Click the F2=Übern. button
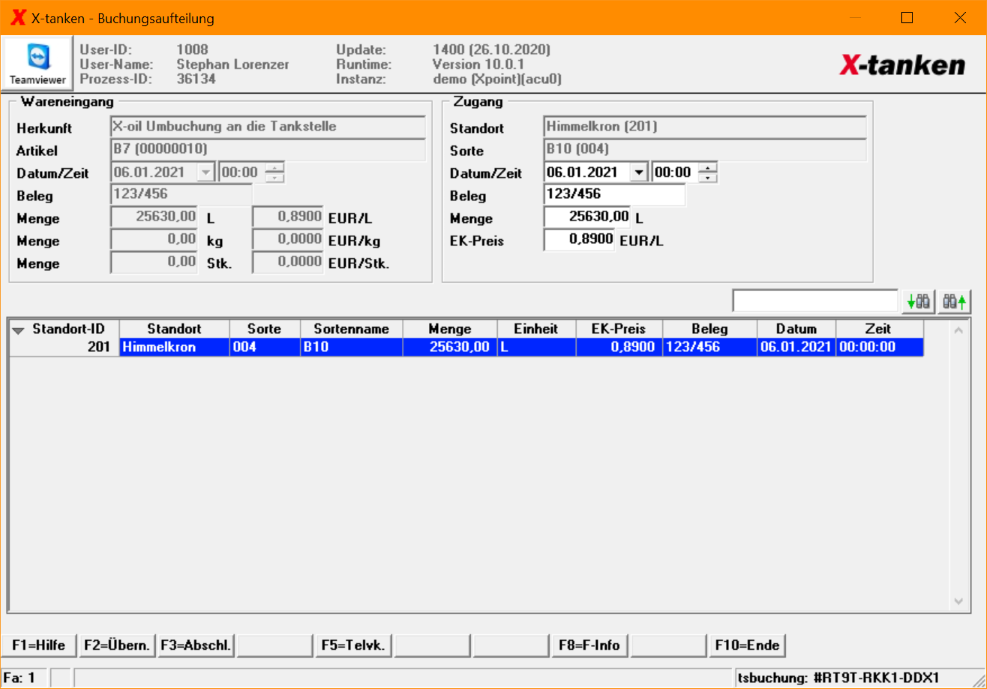The image size is (987, 689). pos(117,645)
